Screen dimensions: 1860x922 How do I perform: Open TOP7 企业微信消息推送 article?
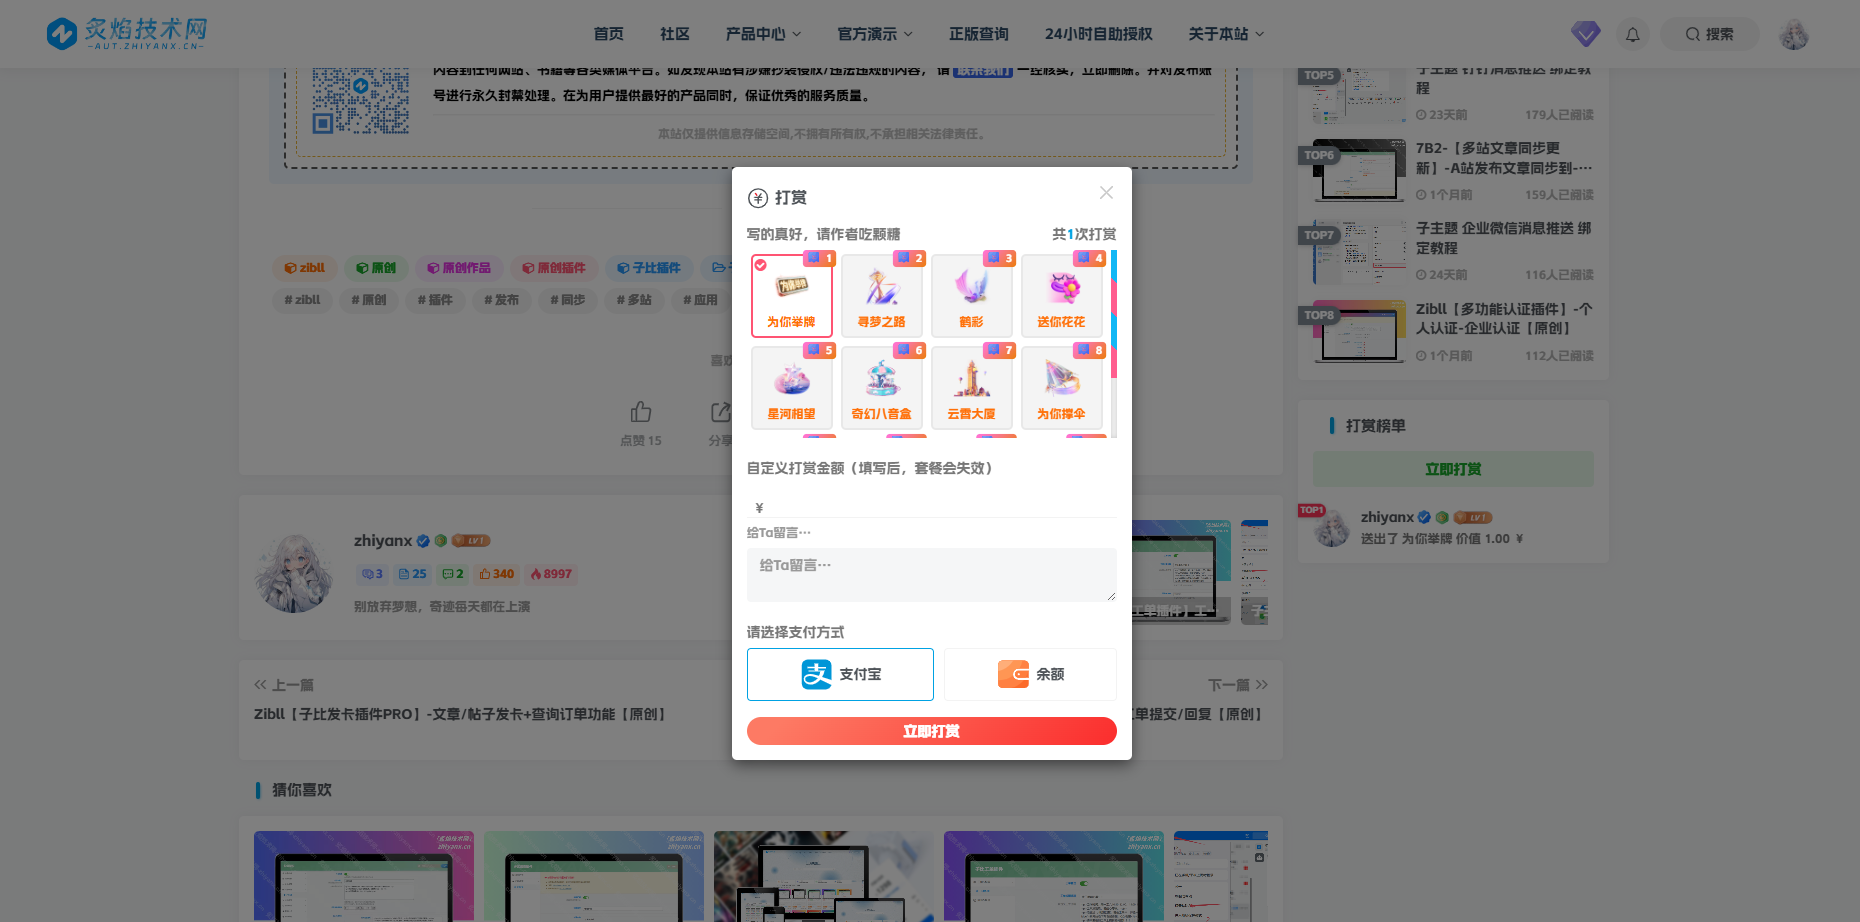[x=1504, y=238]
